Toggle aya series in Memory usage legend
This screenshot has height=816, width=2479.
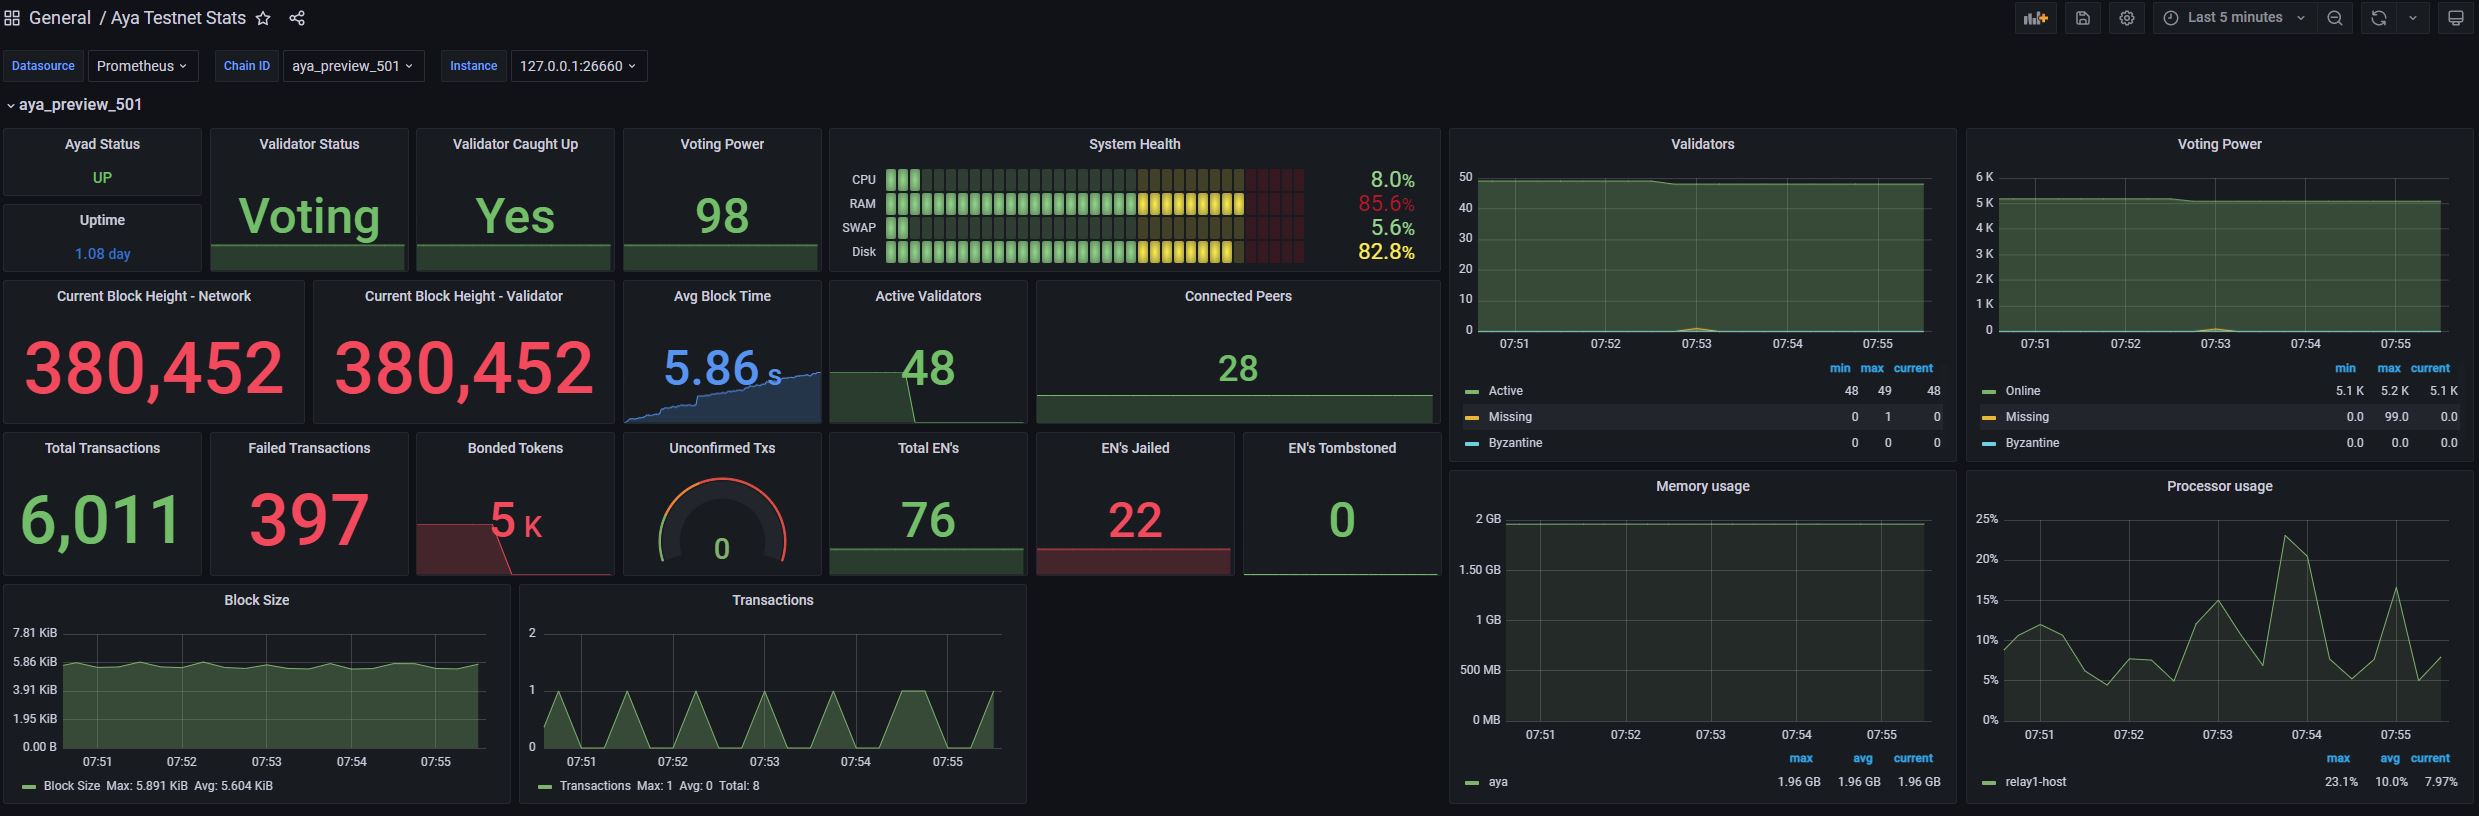[x=1497, y=782]
